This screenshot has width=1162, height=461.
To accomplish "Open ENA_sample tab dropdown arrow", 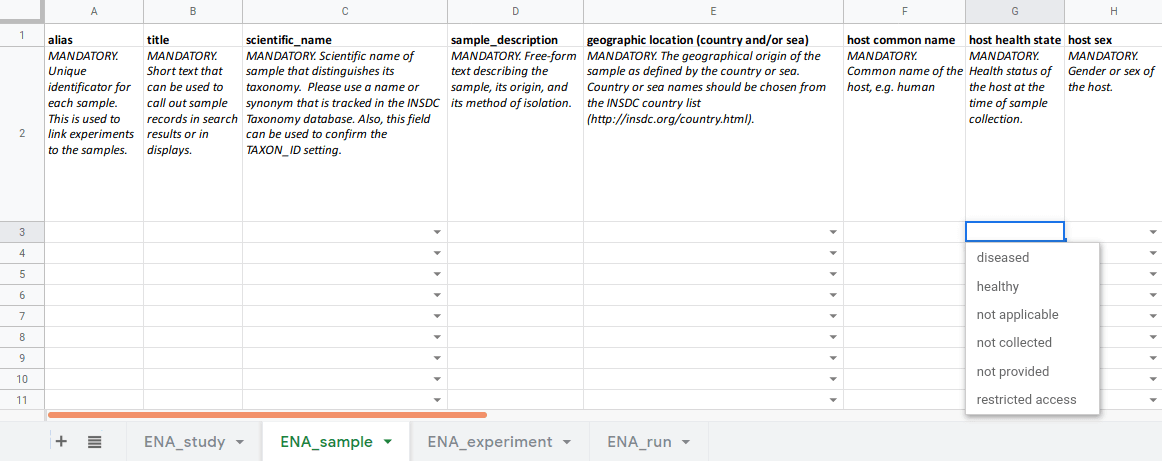I will tap(388, 442).
